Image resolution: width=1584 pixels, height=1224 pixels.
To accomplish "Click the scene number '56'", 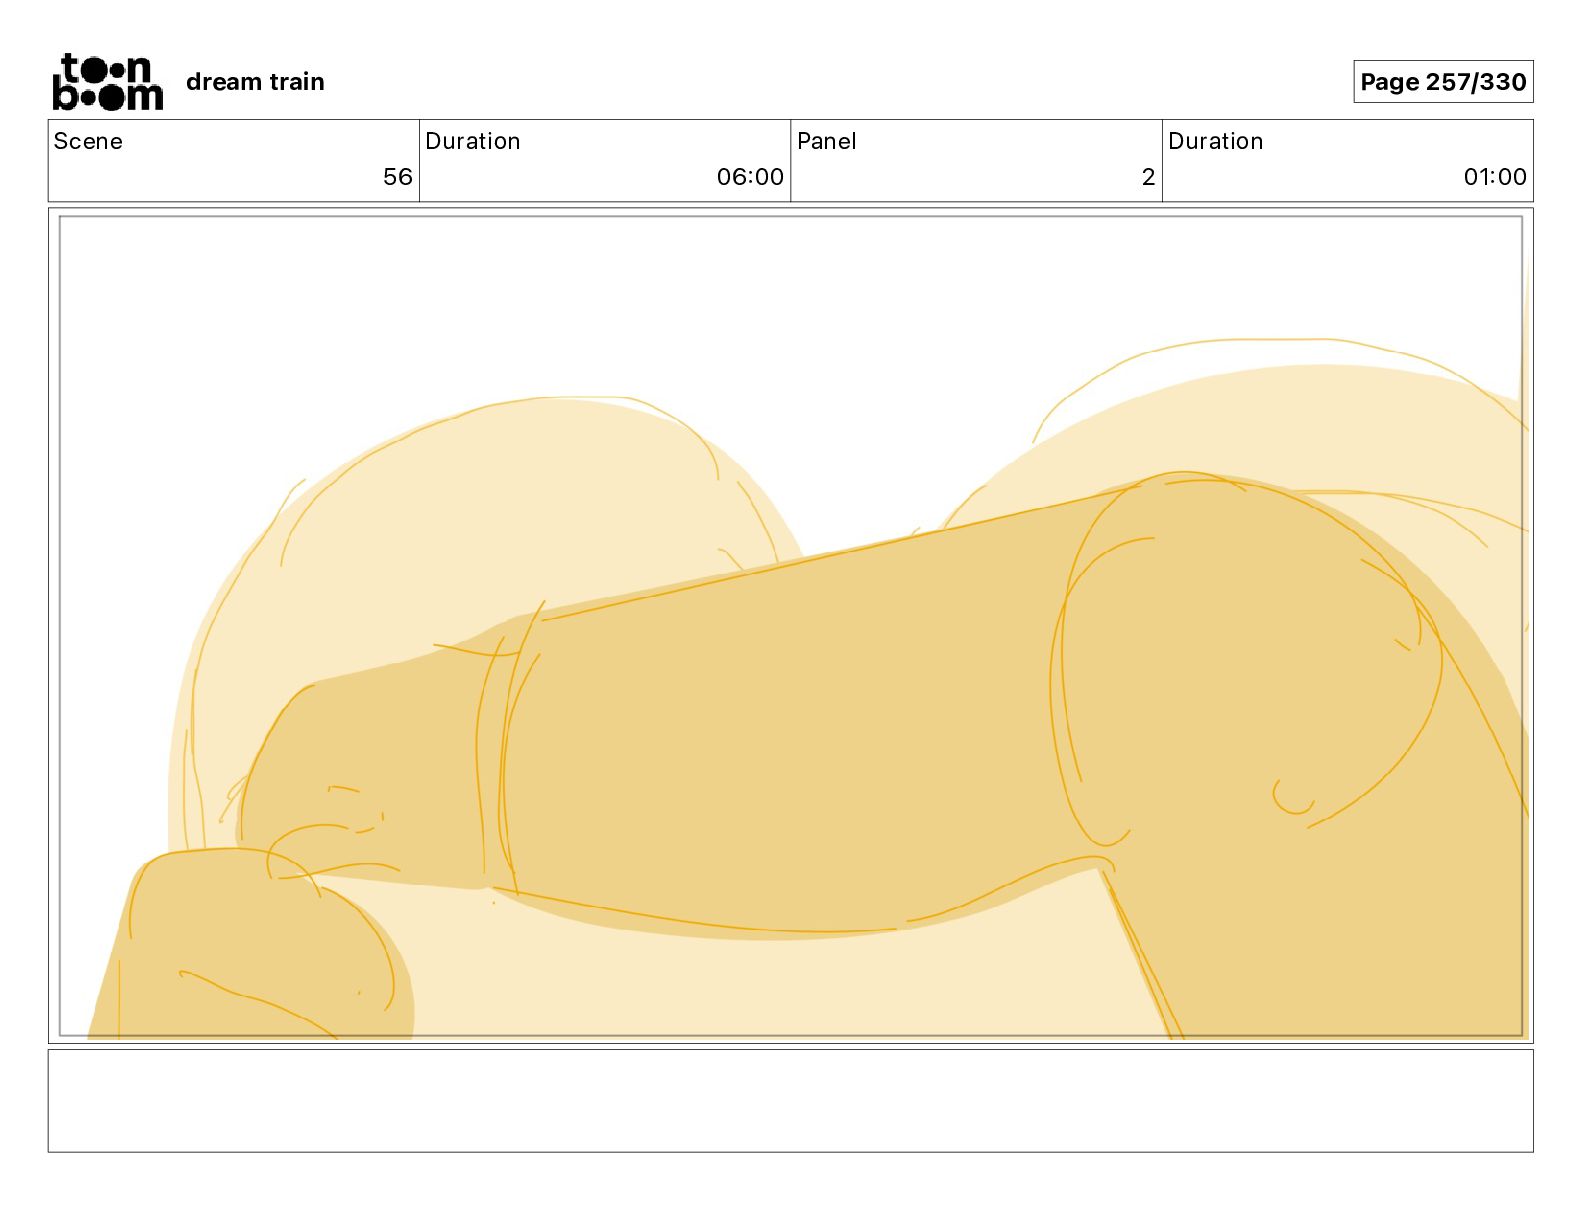I will pyautogui.click(x=397, y=177).
